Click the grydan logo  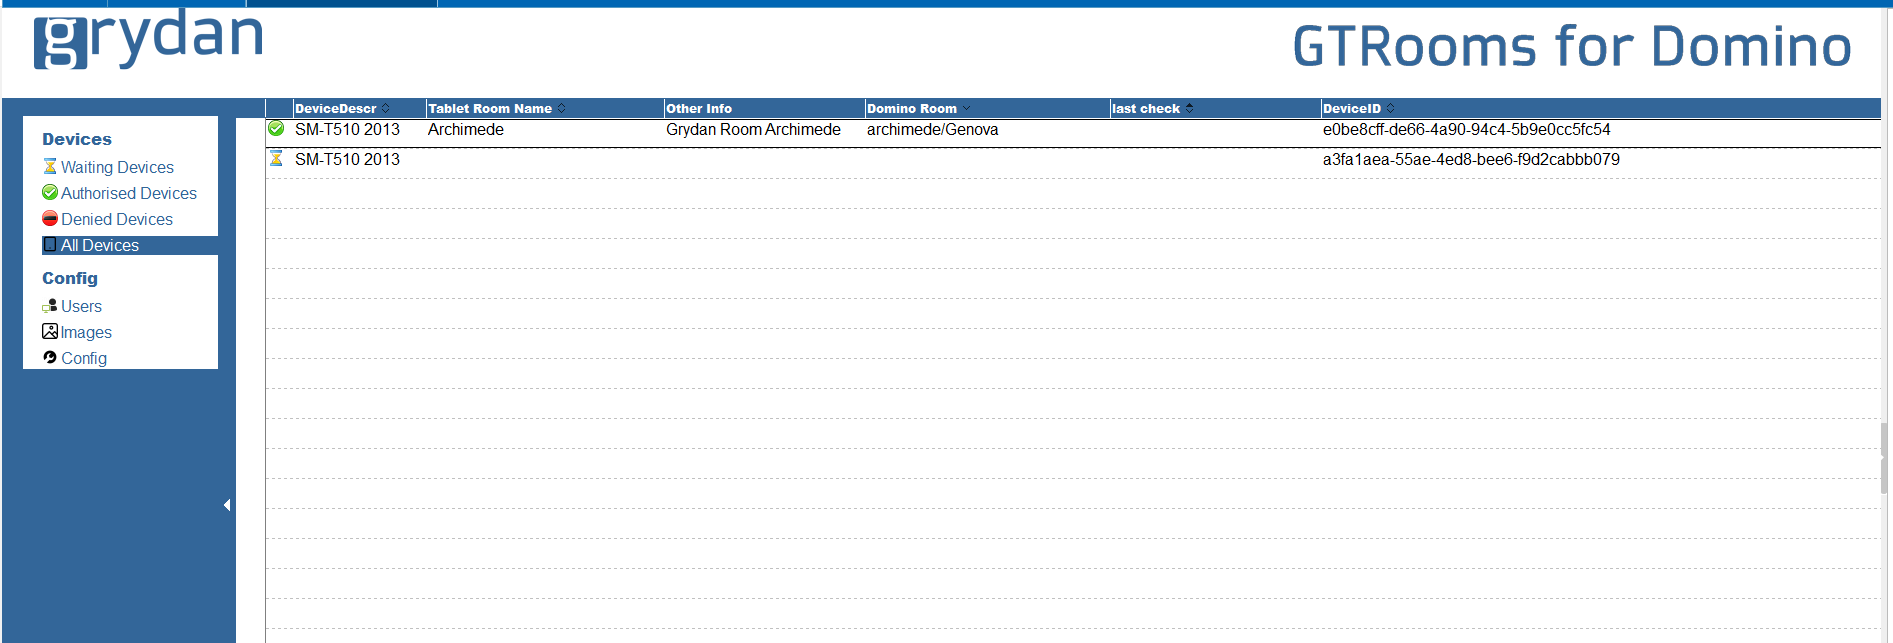[x=149, y=40]
